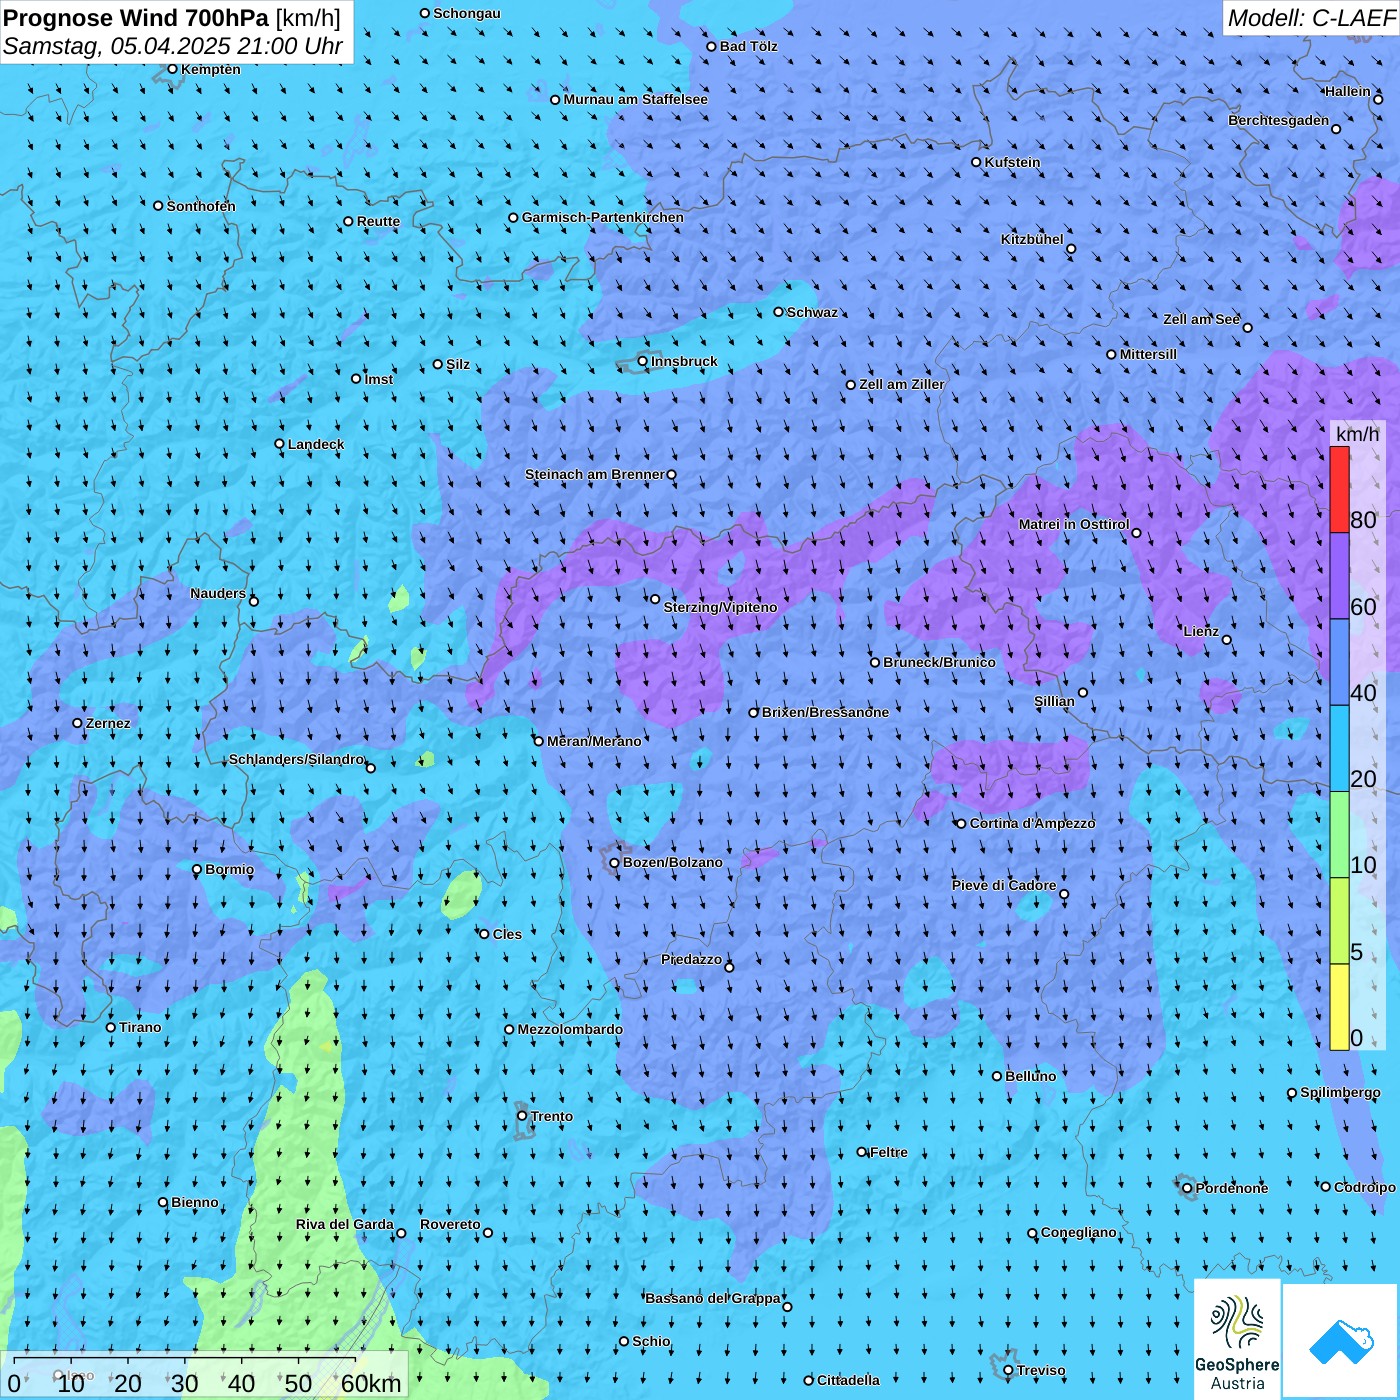The width and height of the screenshot is (1400, 1400).
Task: Click the Zernez city label
Action: coord(108,723)
